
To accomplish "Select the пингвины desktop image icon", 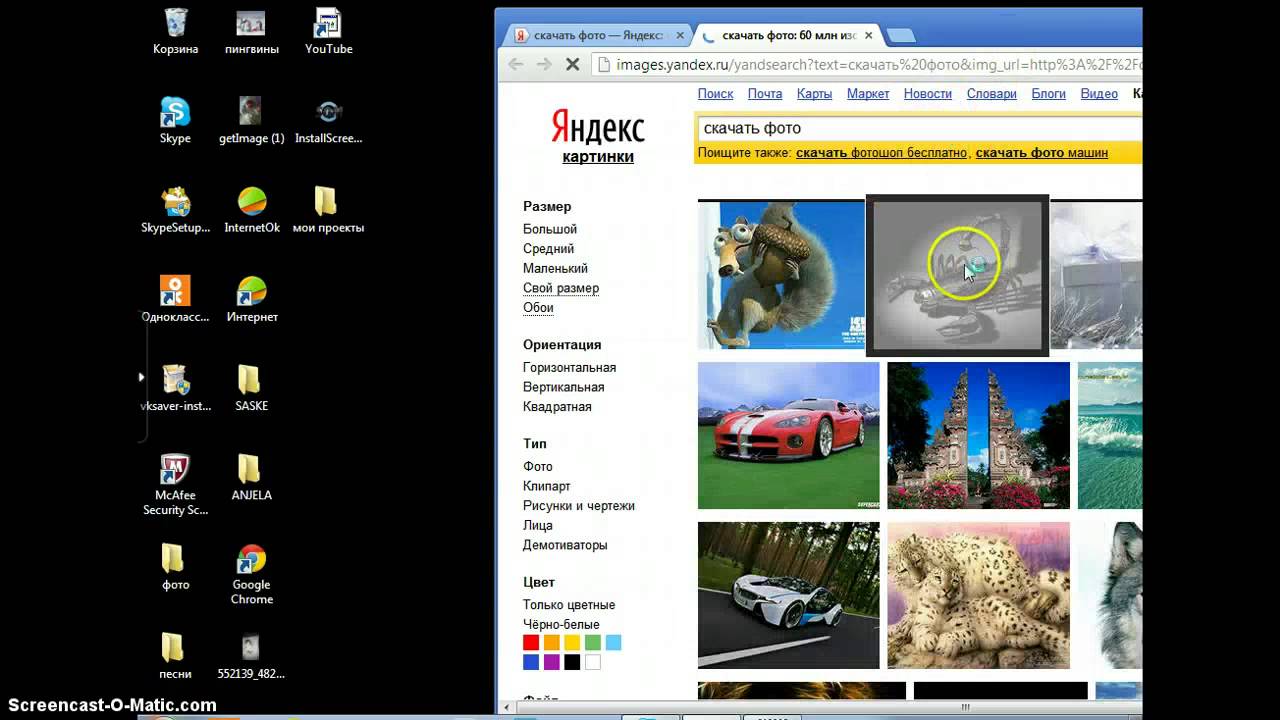I will [251, 32].
